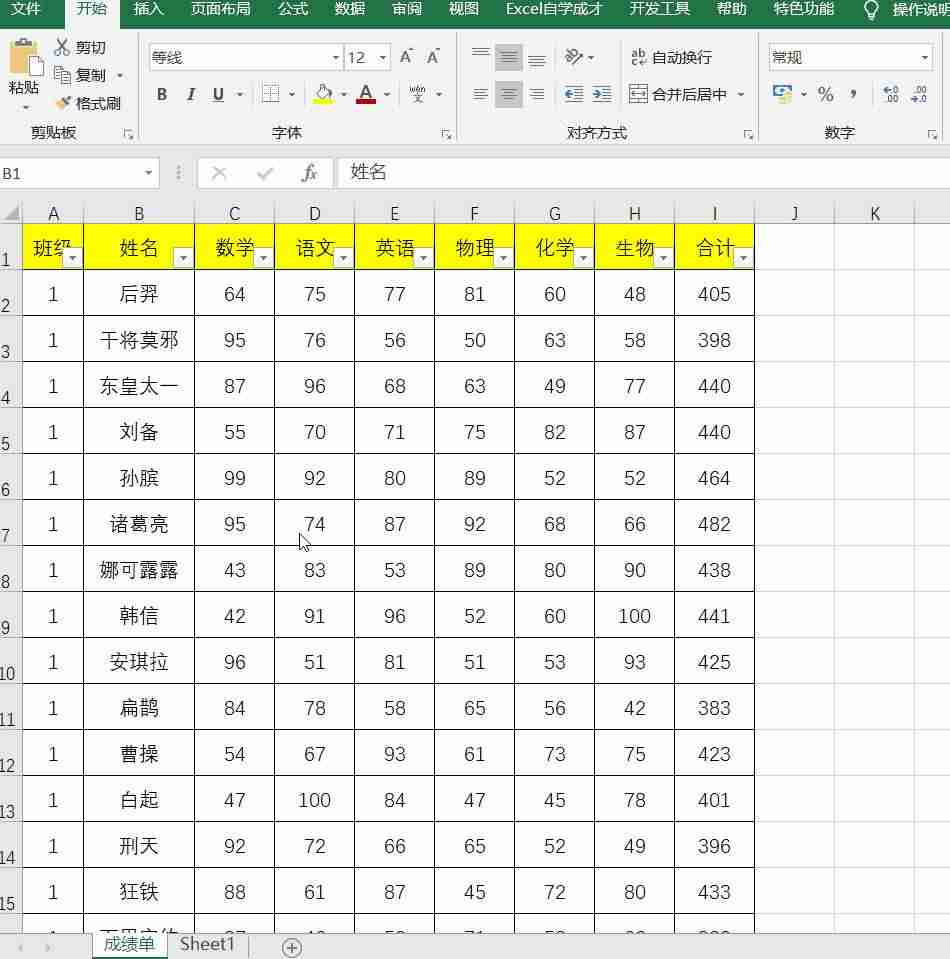Open font size dropdown
The image size is (950, 959).
point(382,57)
